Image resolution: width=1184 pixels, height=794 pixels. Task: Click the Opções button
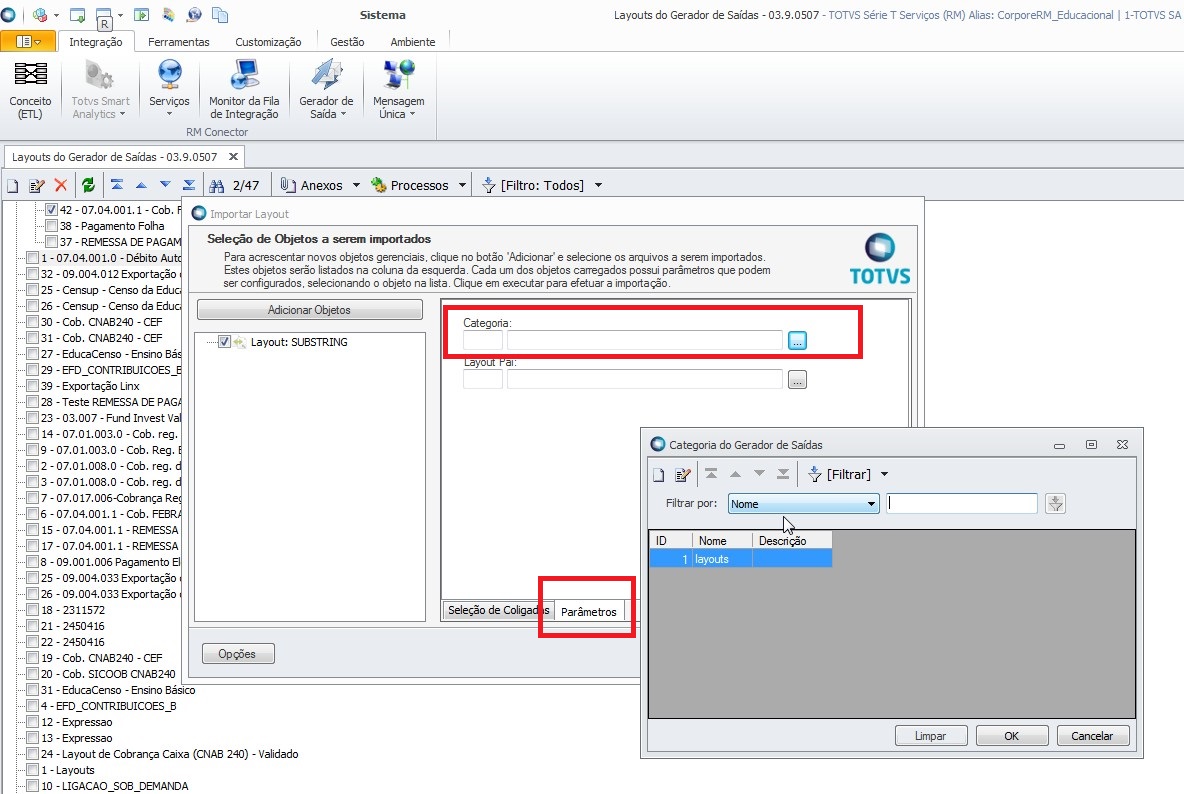point(238,654)
